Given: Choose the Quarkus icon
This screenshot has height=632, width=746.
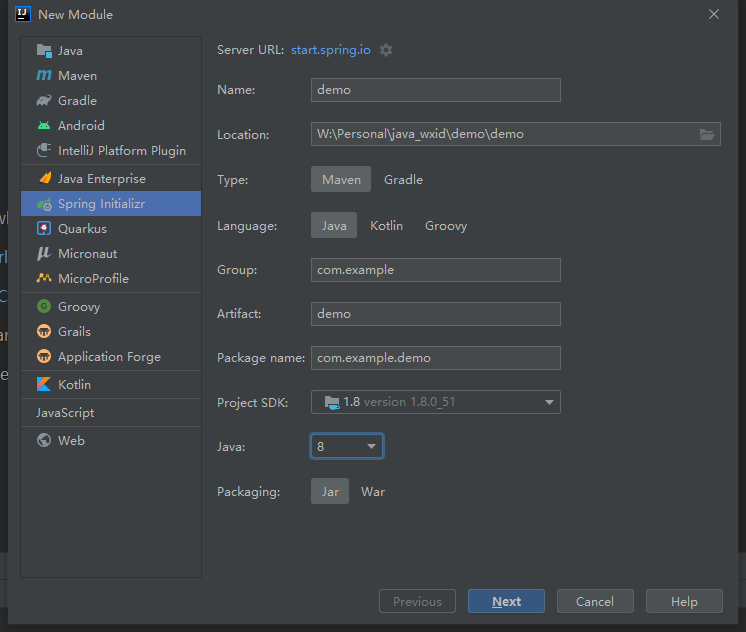Looking at the screenshot, I should coord(44,228).
